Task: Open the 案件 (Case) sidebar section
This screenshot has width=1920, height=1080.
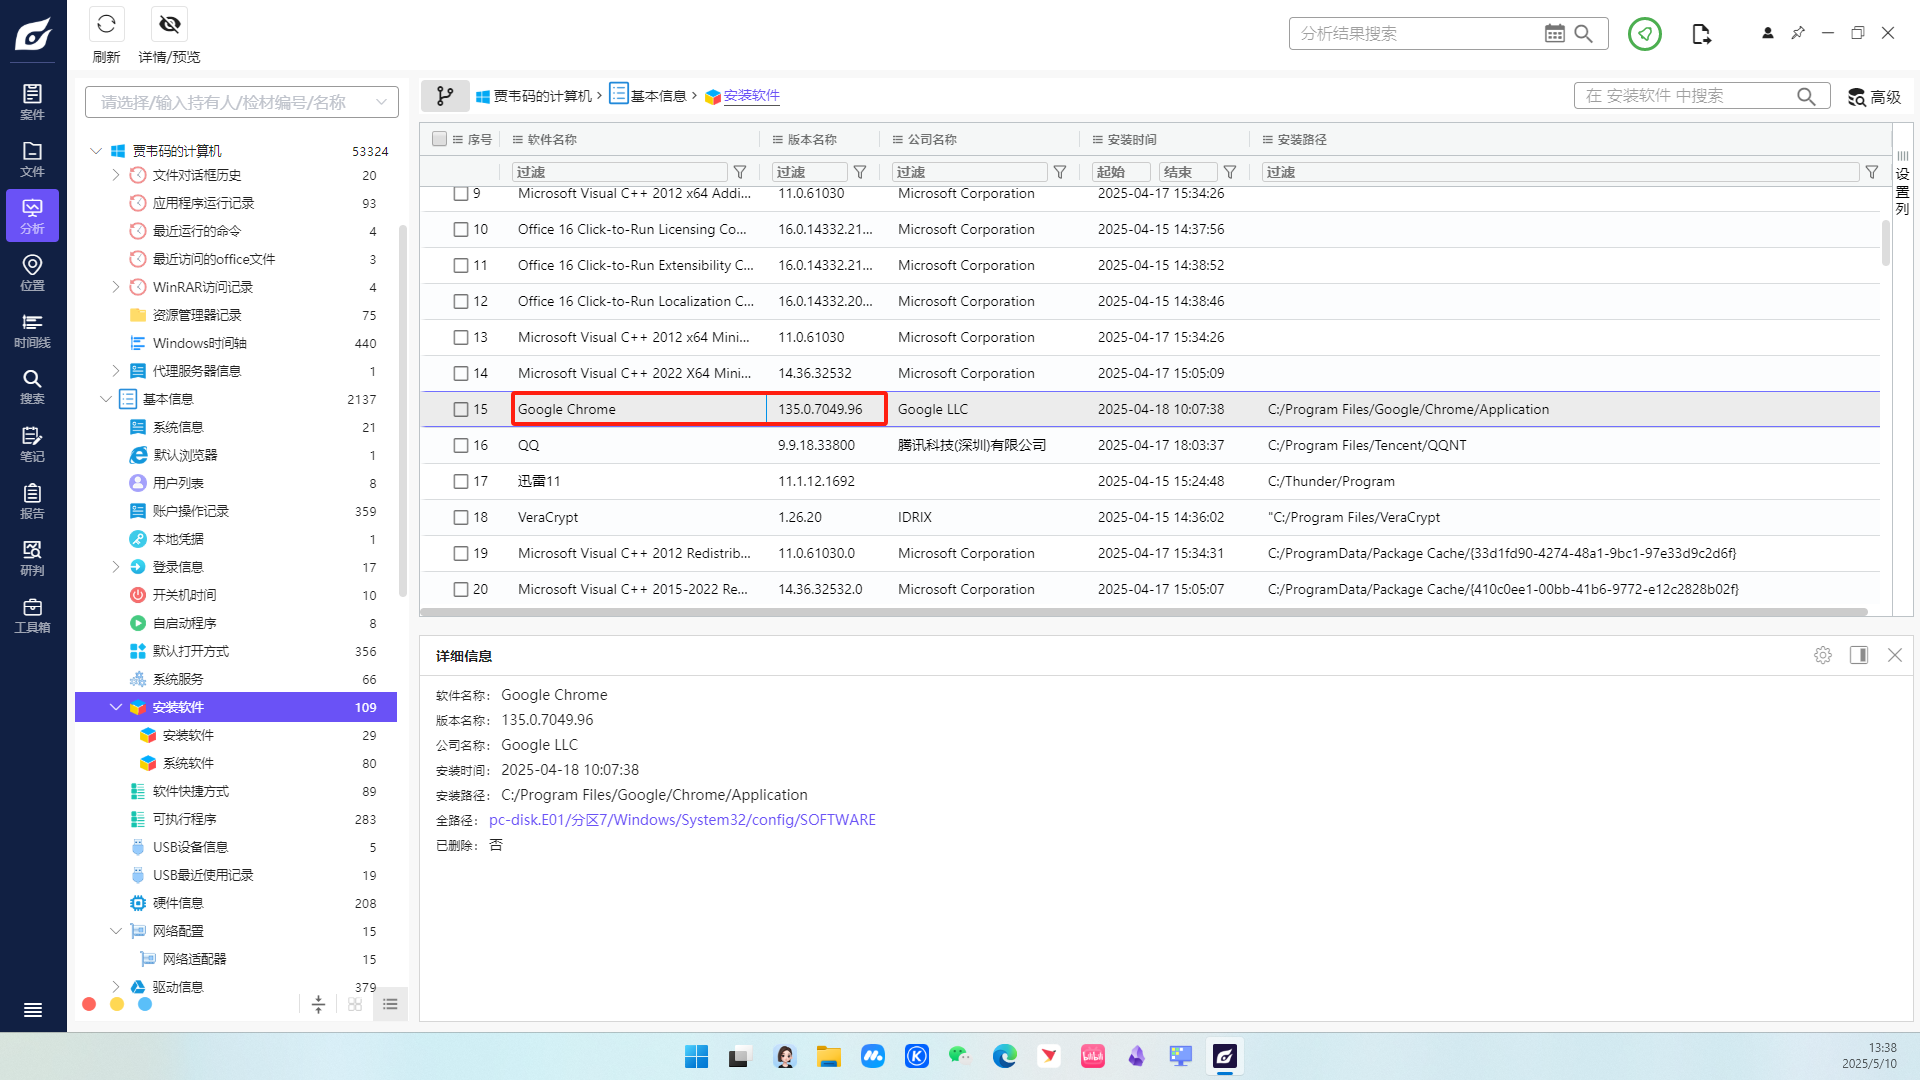Action: (32, 102)
